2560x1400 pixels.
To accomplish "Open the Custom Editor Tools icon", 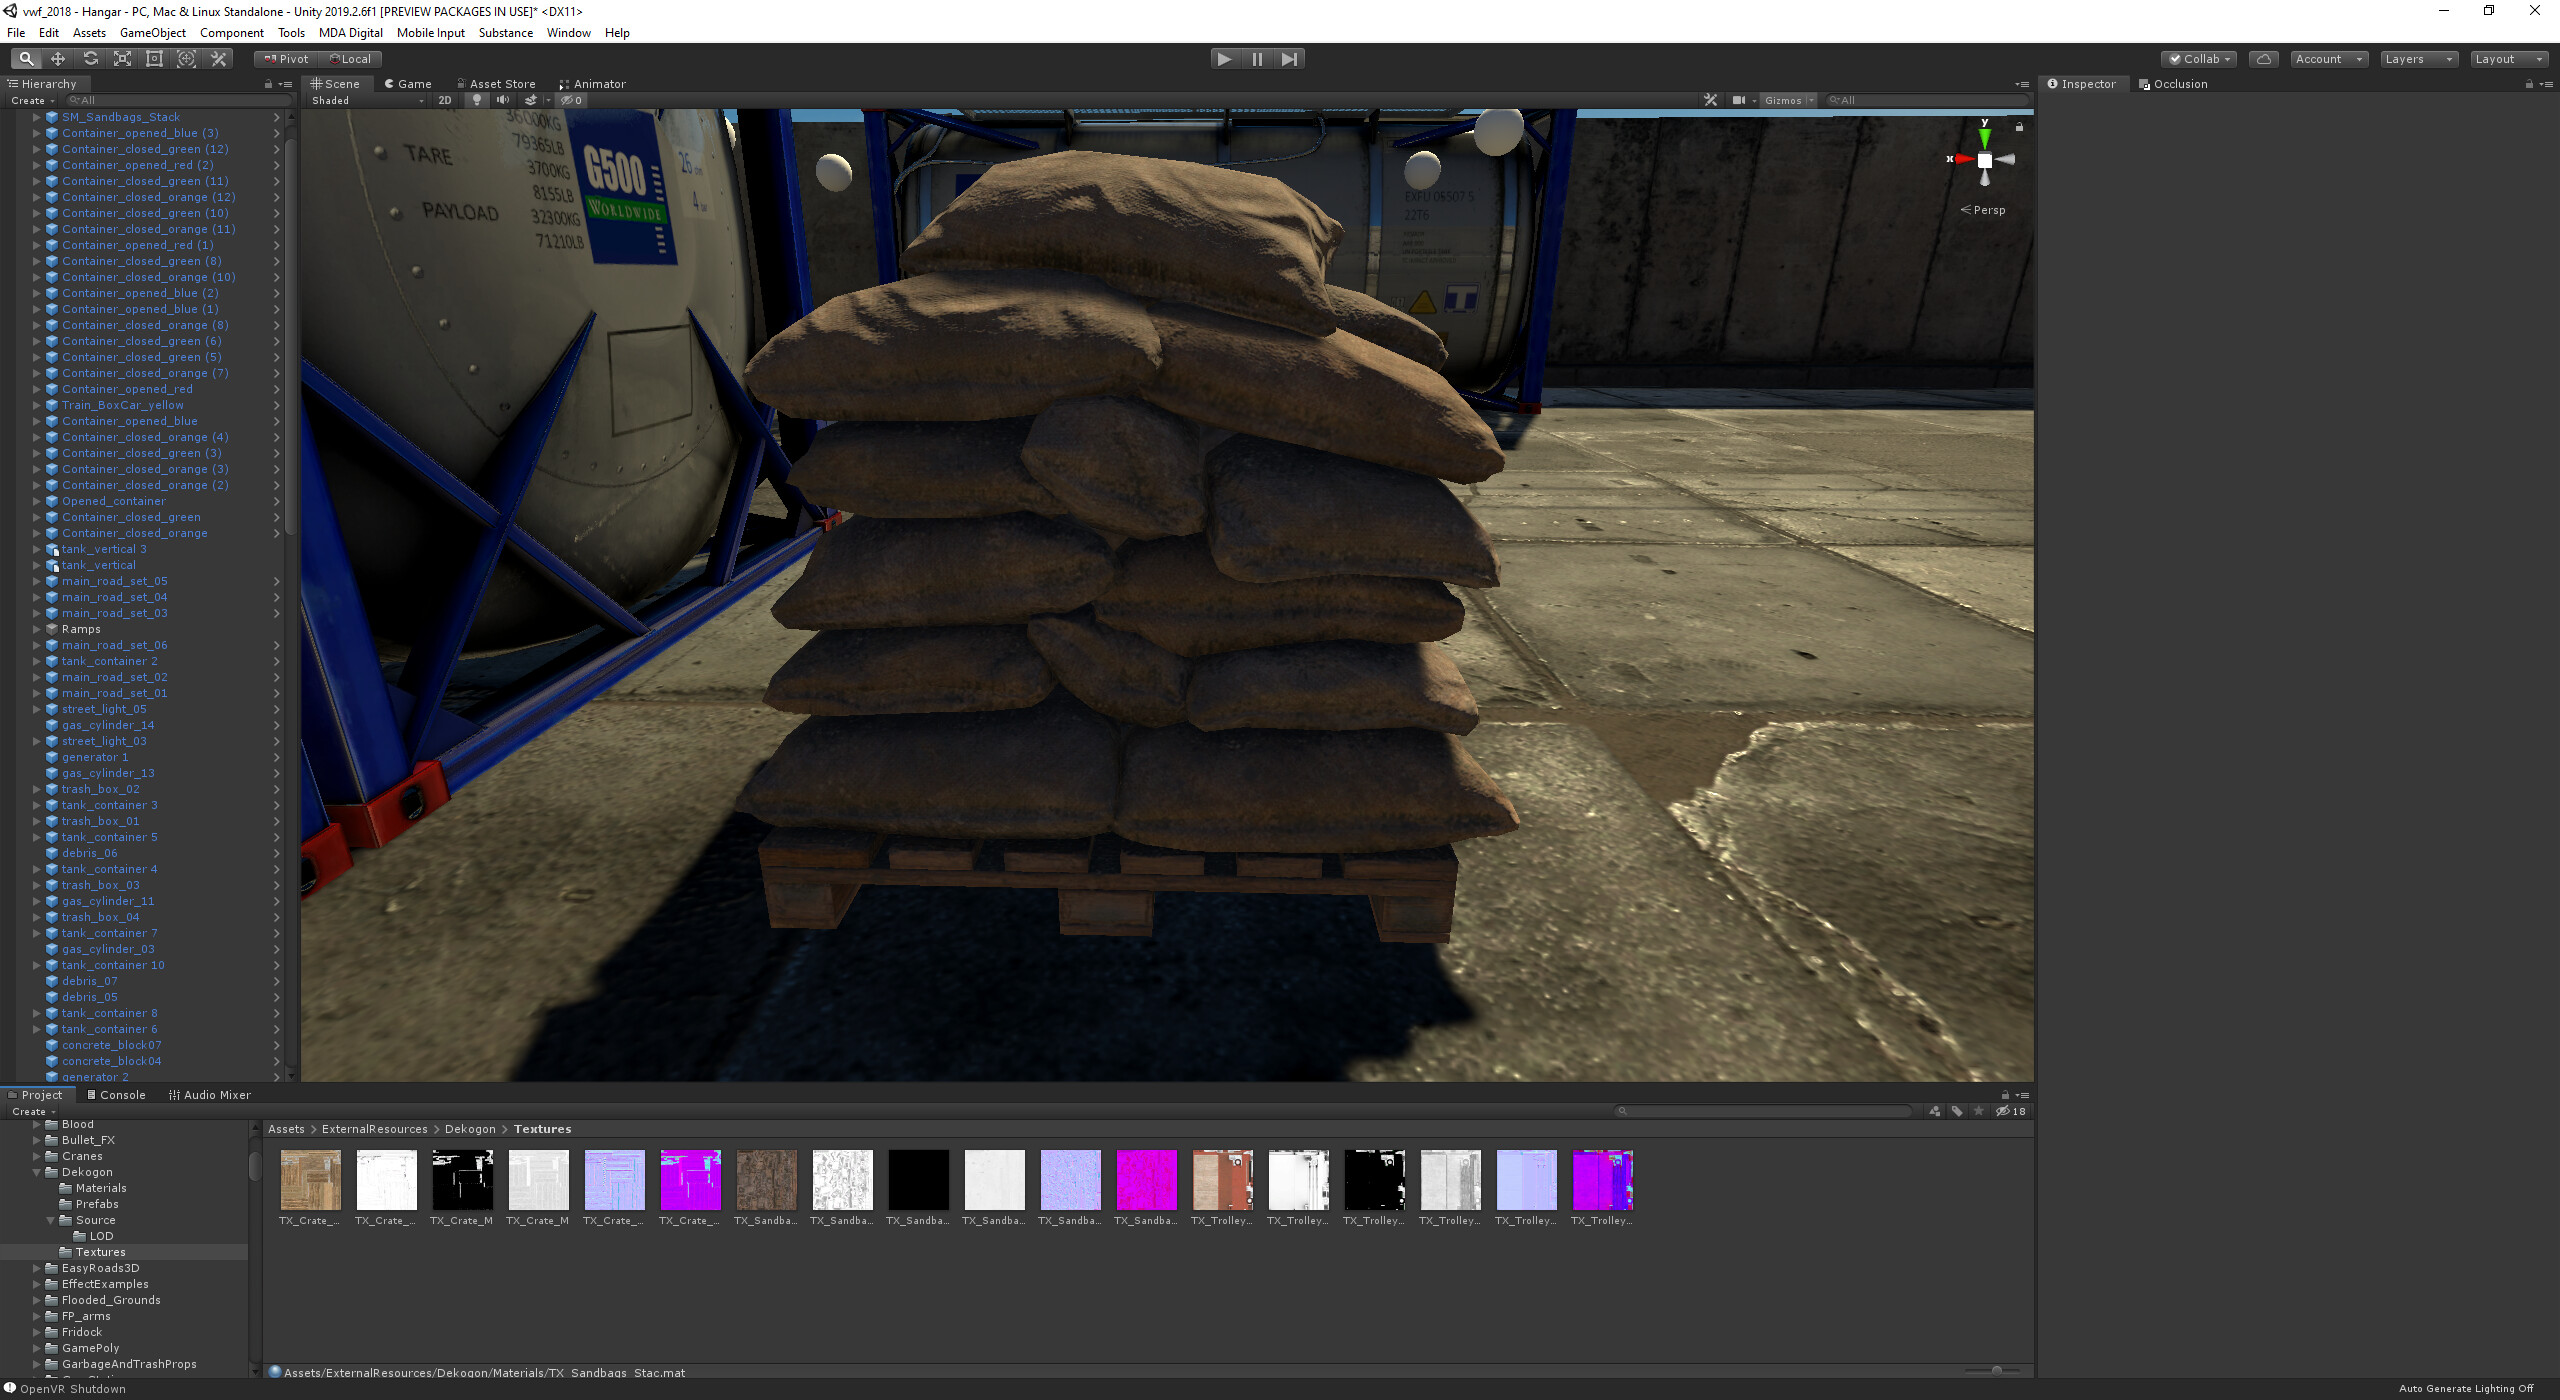I will coord(219,58).
